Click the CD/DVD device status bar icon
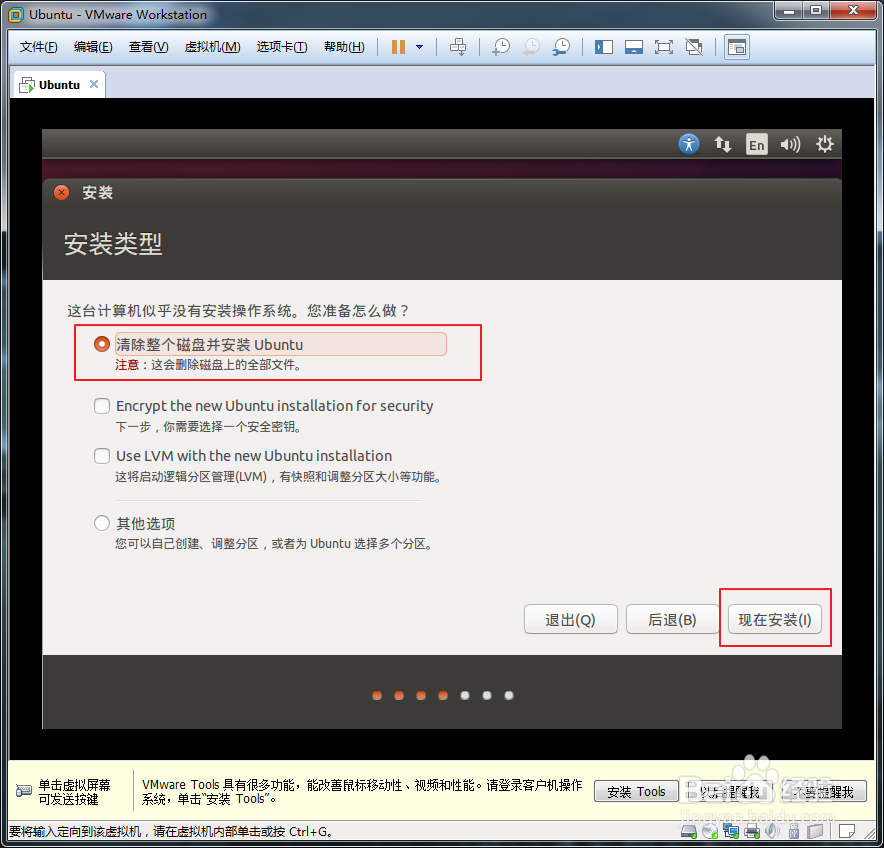This screenshot has height=848, width=884. pyautogui.click(x=709, y=831)
